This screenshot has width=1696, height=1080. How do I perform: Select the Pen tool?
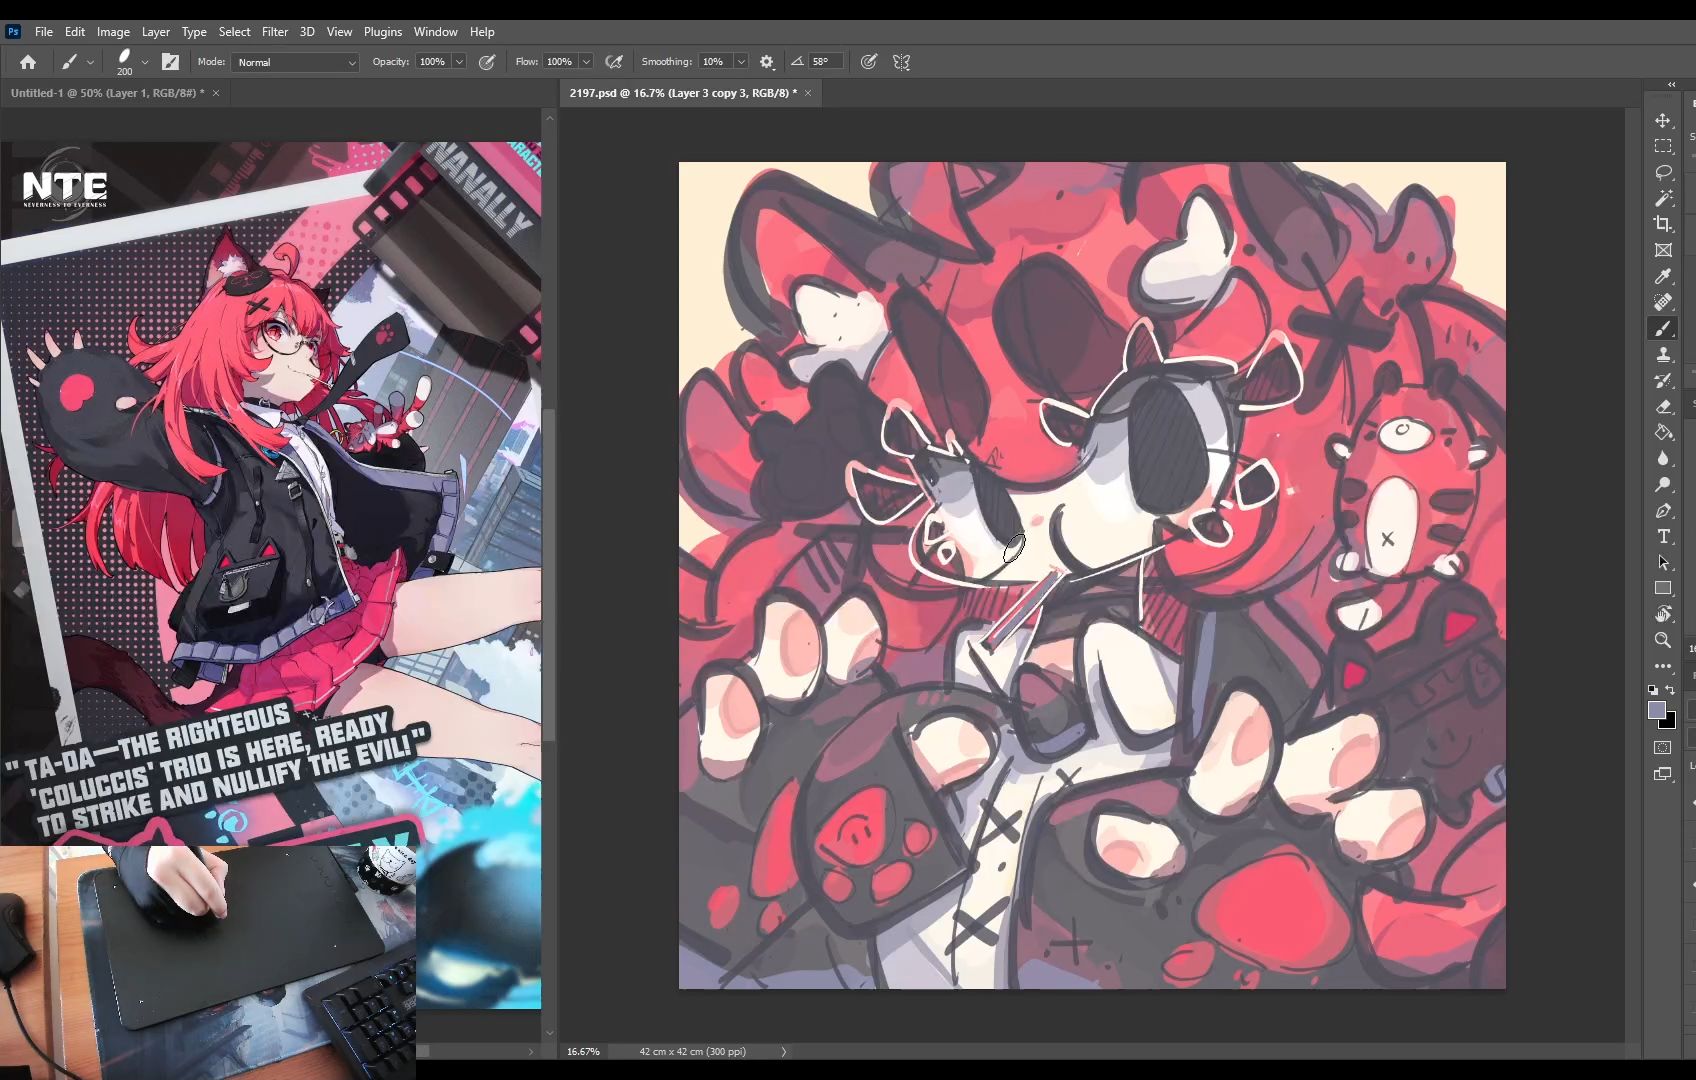1663,510
